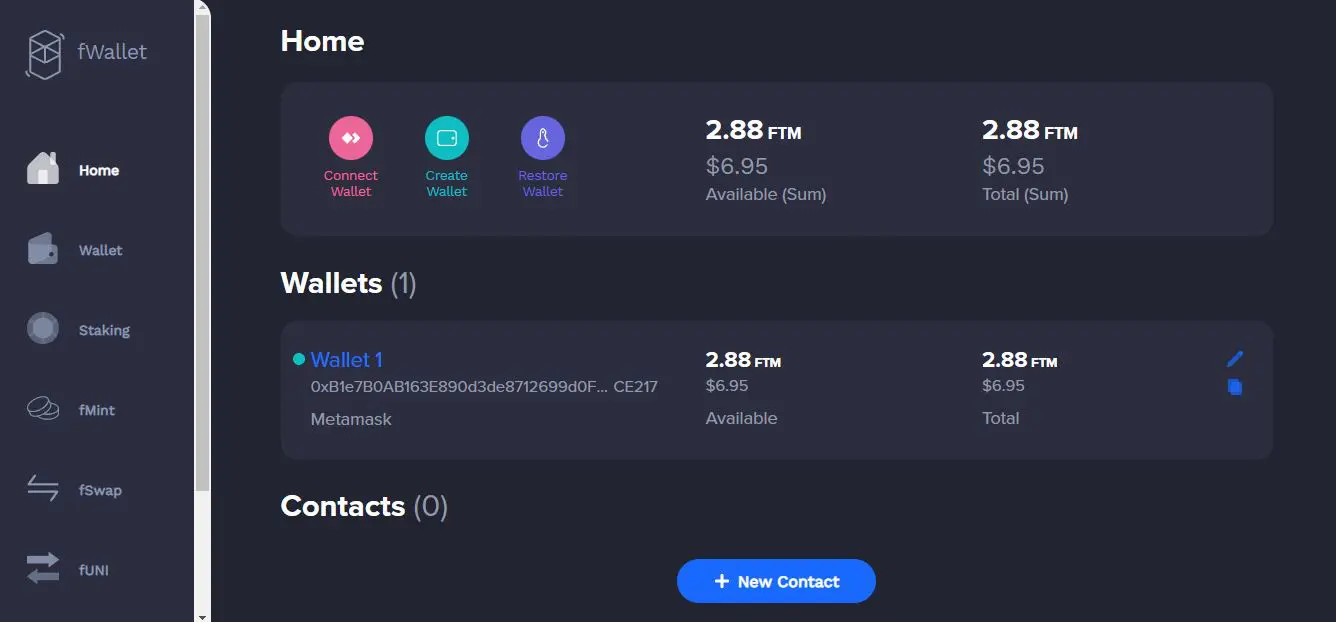Click the Contacts (0) heading
Viewport: 1336px width, 622px height.
364,506
